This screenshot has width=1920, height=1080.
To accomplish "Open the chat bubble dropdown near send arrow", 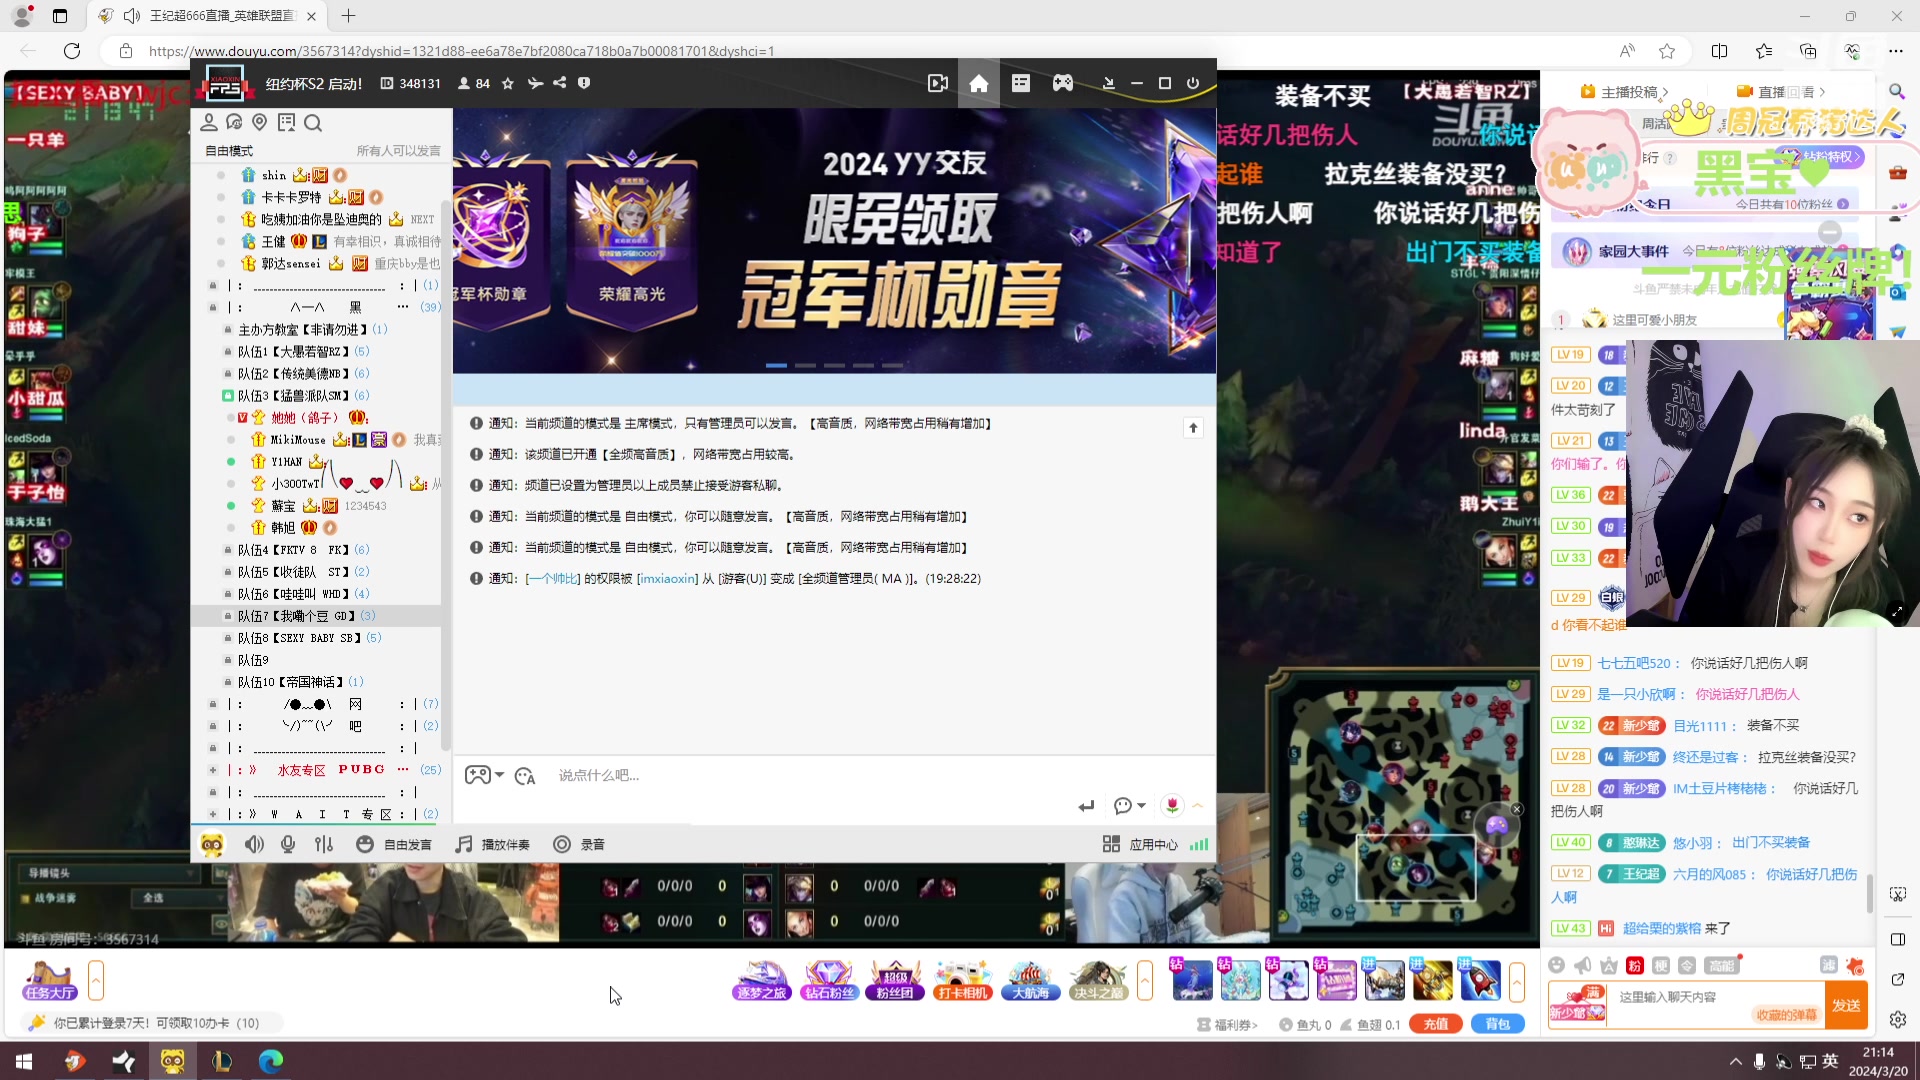I will [1130, 805].
